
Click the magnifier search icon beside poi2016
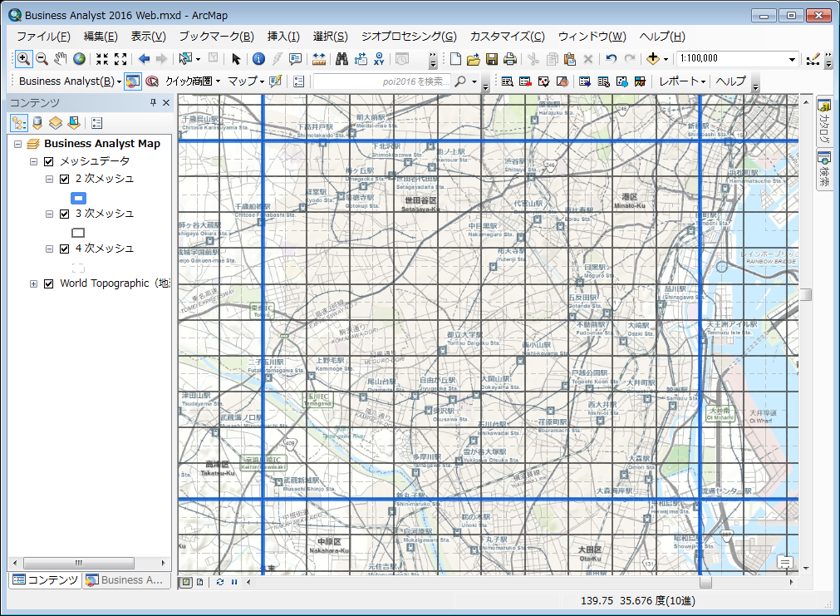(x=460, y=81)
